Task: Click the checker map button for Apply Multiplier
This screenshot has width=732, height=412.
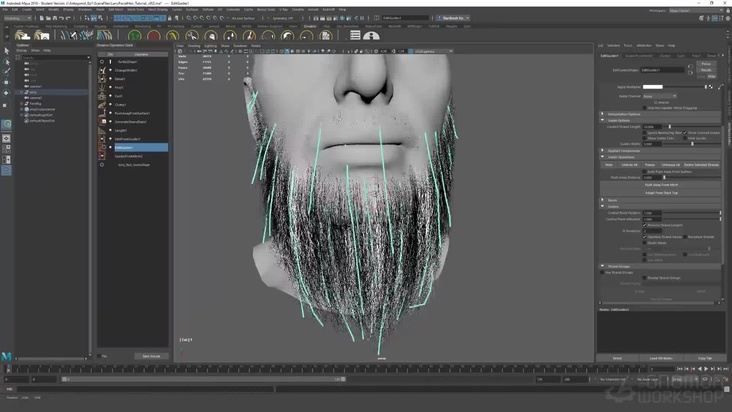Action: tap(711, 87)
